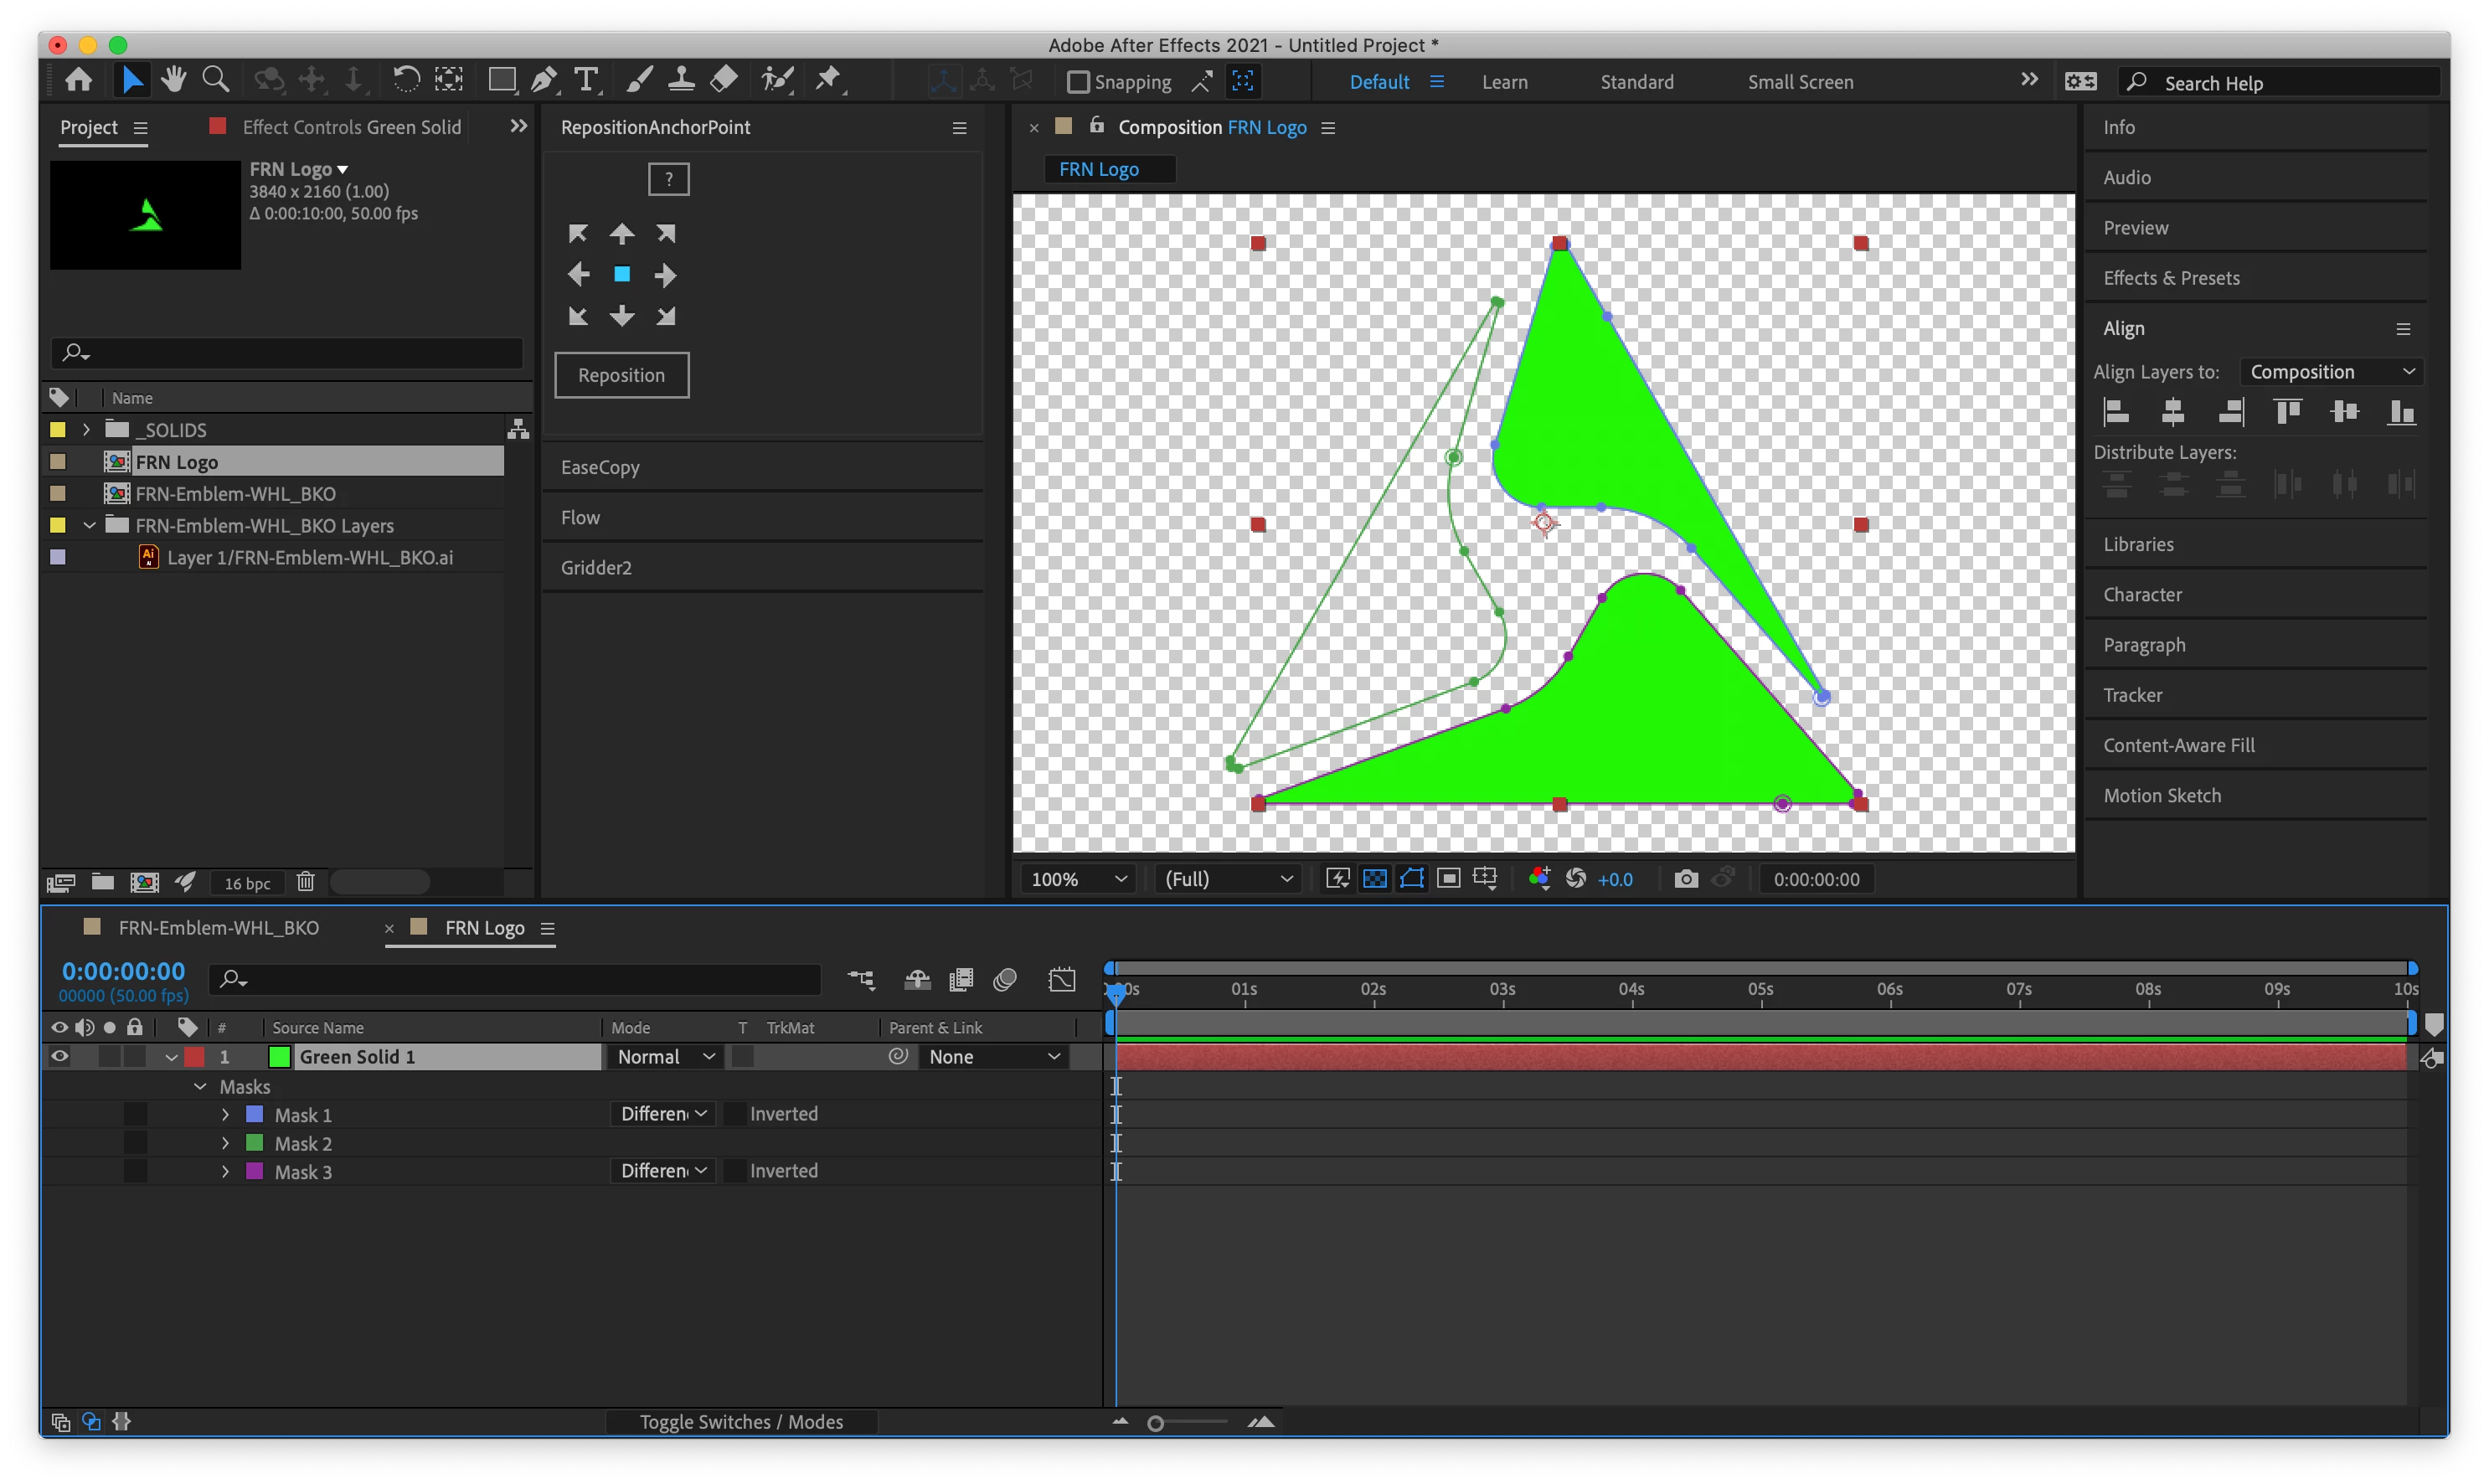Select the Type tool

[586, 80]
